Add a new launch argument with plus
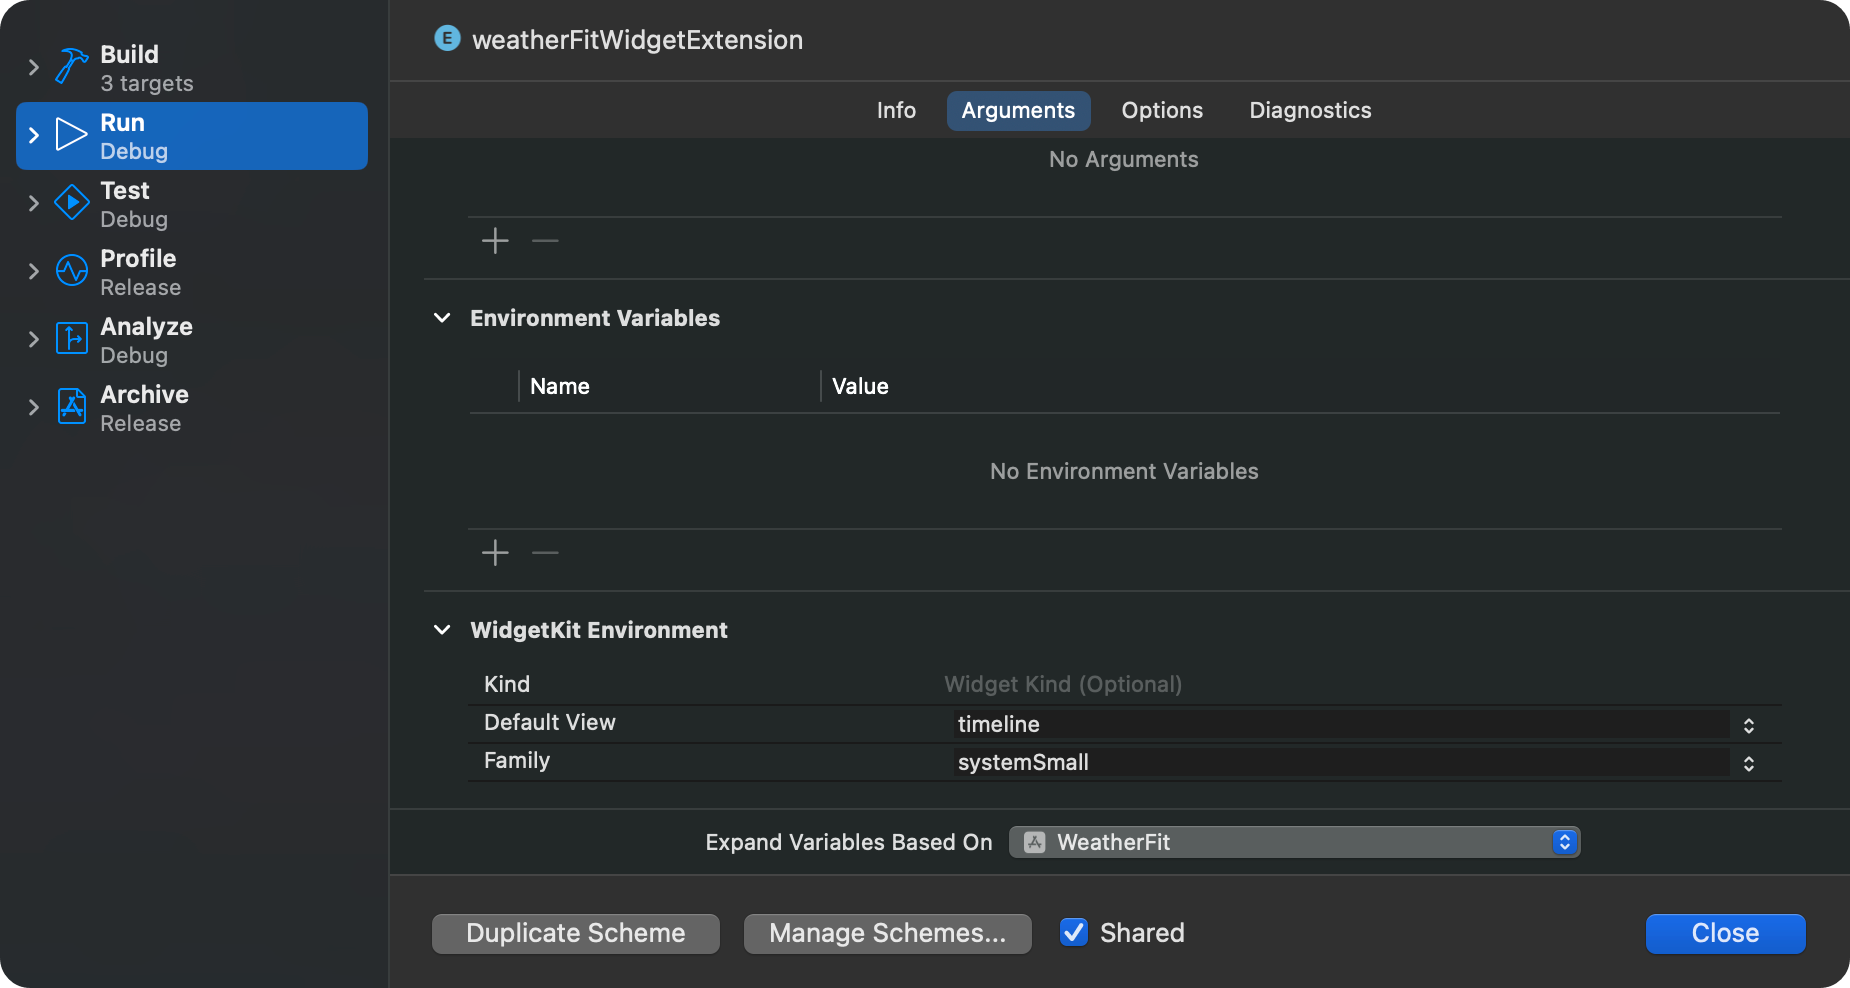This screenshot has height=988, width=1850. click(495, 241)
